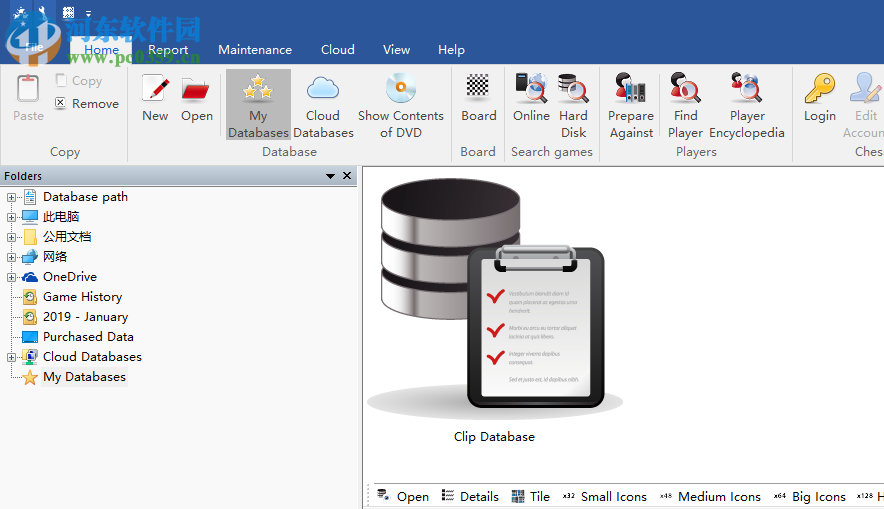The width and height of the screenshot is (884, 509).
Task: Expand the Database path tree node
Action: (x=12, y=197)
